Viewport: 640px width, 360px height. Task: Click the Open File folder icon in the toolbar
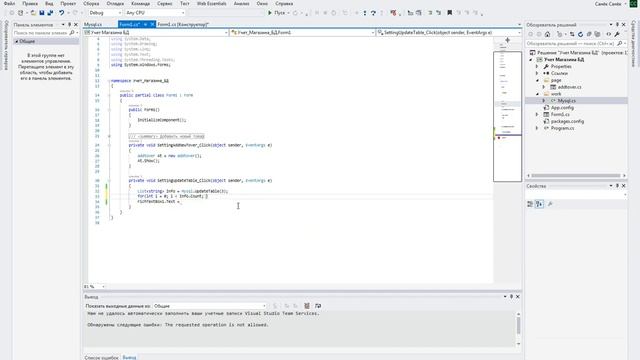pyautogui.click(x=33, y=13)
